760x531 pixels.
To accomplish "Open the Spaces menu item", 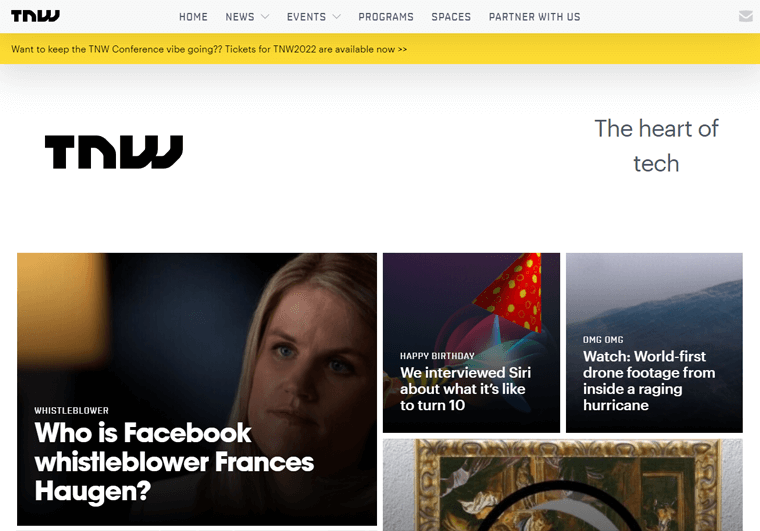I will click(x=451, y=17).
